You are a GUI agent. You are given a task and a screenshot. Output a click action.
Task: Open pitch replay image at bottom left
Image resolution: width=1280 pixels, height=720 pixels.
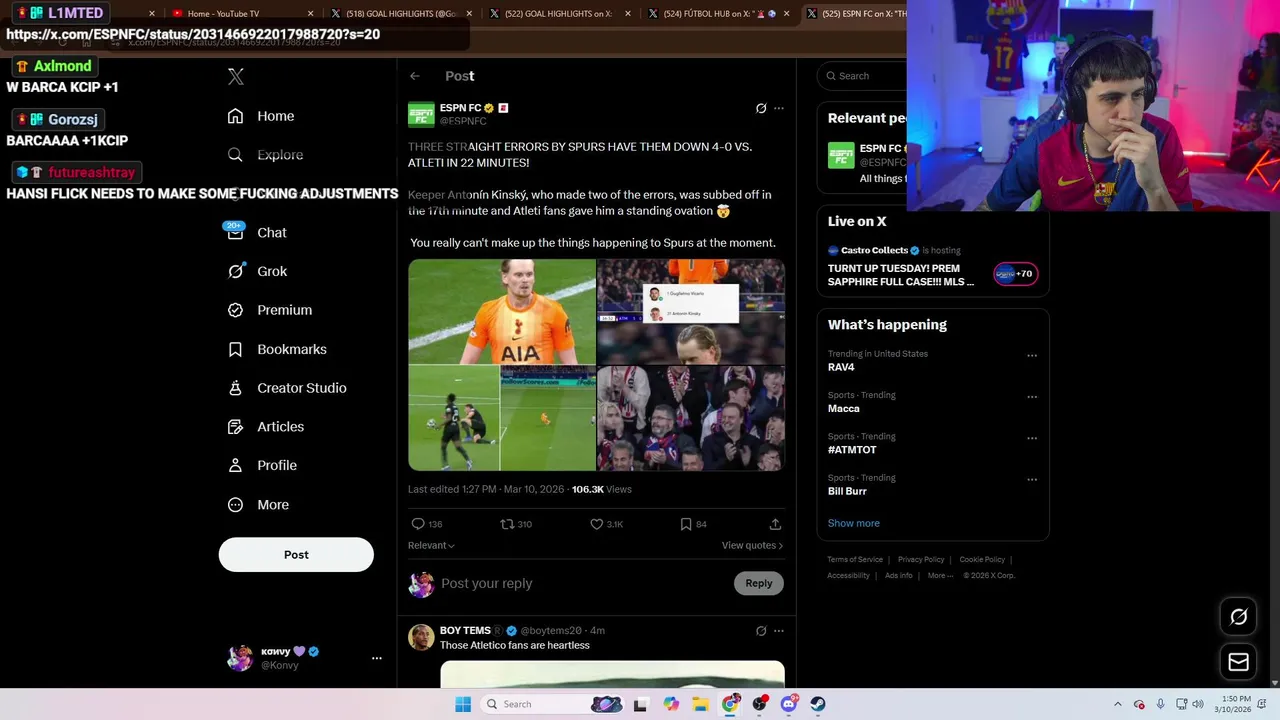point(502,418)
